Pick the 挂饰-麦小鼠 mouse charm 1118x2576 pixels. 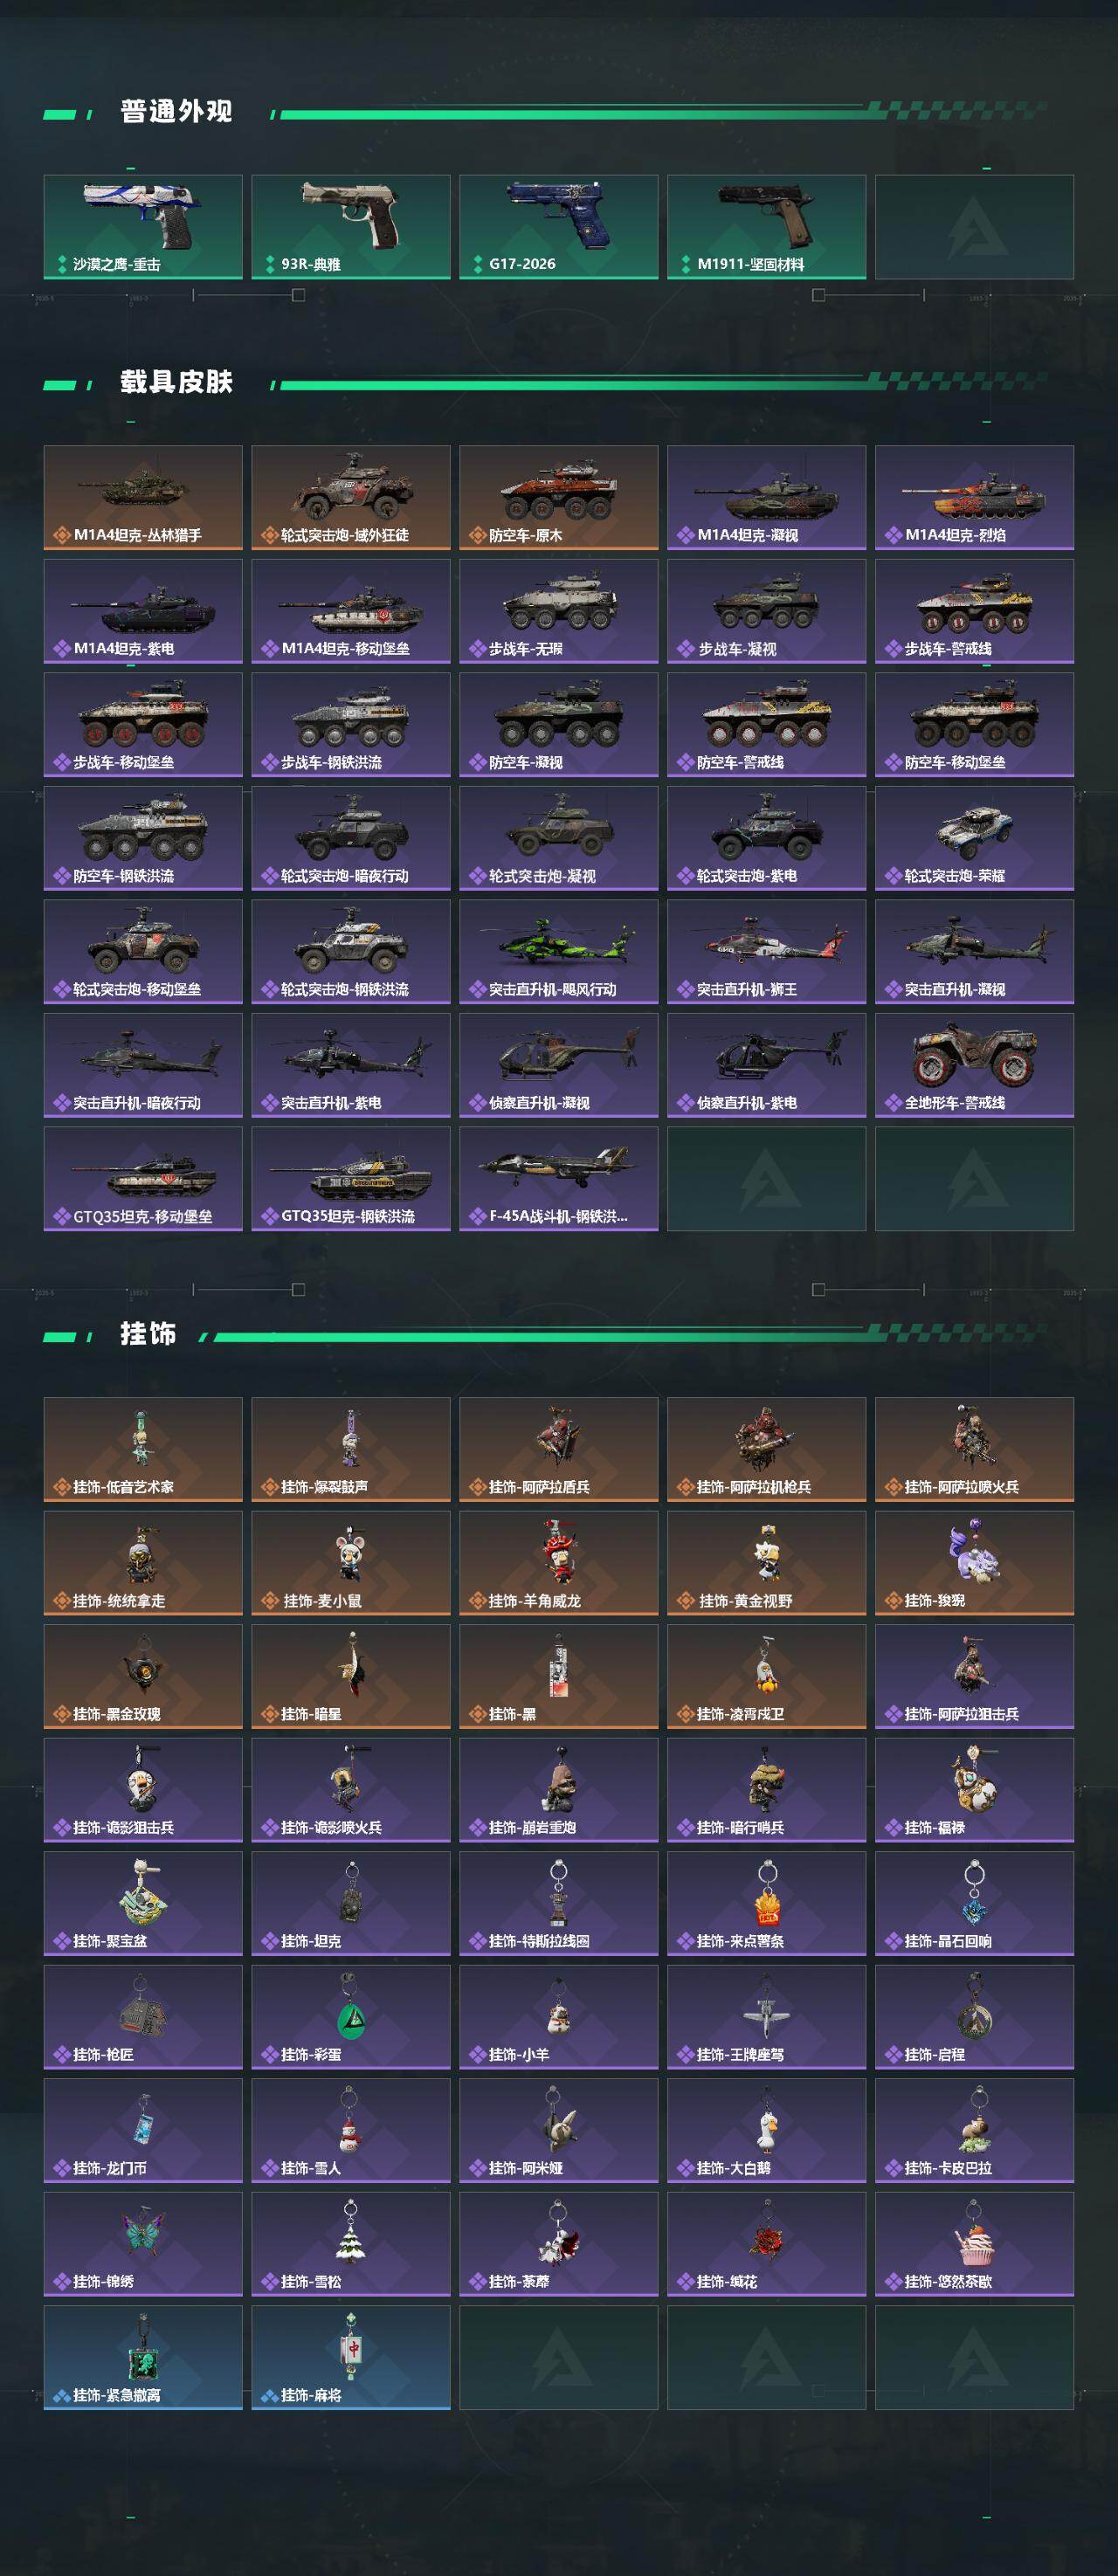click(x=351, y=1564)
